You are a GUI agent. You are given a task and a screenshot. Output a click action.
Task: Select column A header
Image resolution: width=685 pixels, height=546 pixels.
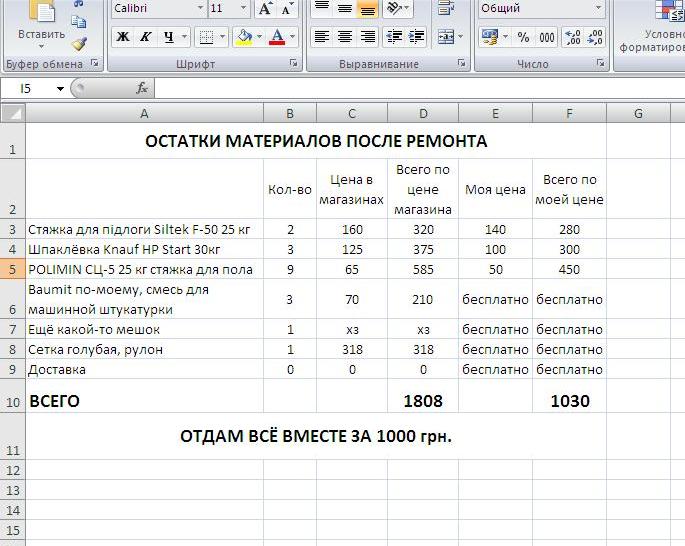pyautogui.click(x=145, y=114)
